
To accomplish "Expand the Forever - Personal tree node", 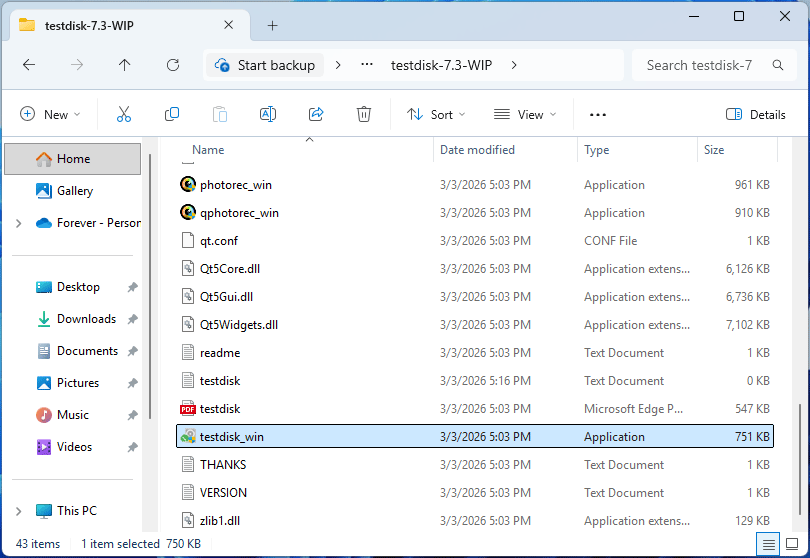I will (x=19, y=223).
